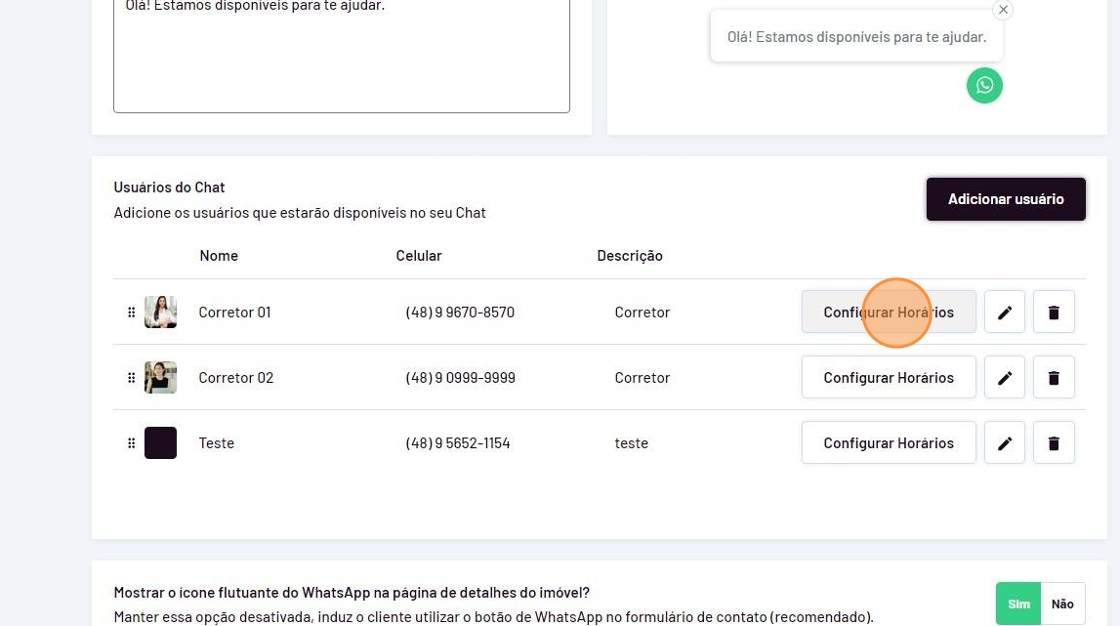Viewport: 1120px width, 626px height.
Task: Click drag handle beside Corretor 02
Action: point(131,378)
